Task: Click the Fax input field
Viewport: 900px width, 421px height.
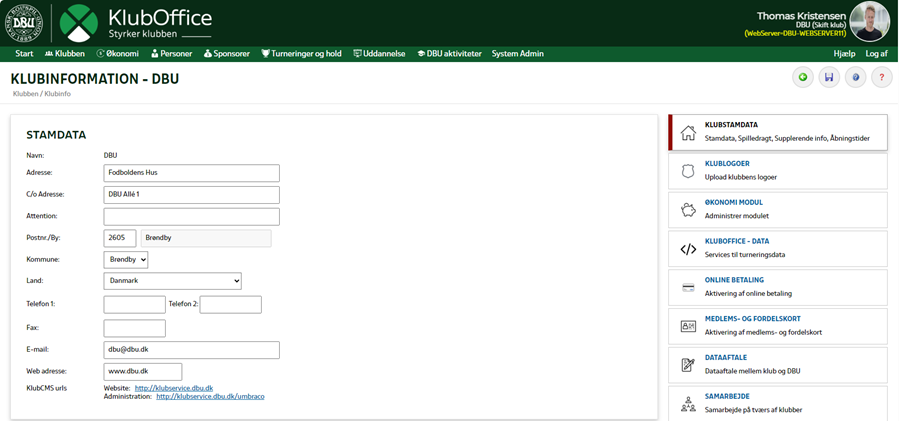Action: pos(134,328)
